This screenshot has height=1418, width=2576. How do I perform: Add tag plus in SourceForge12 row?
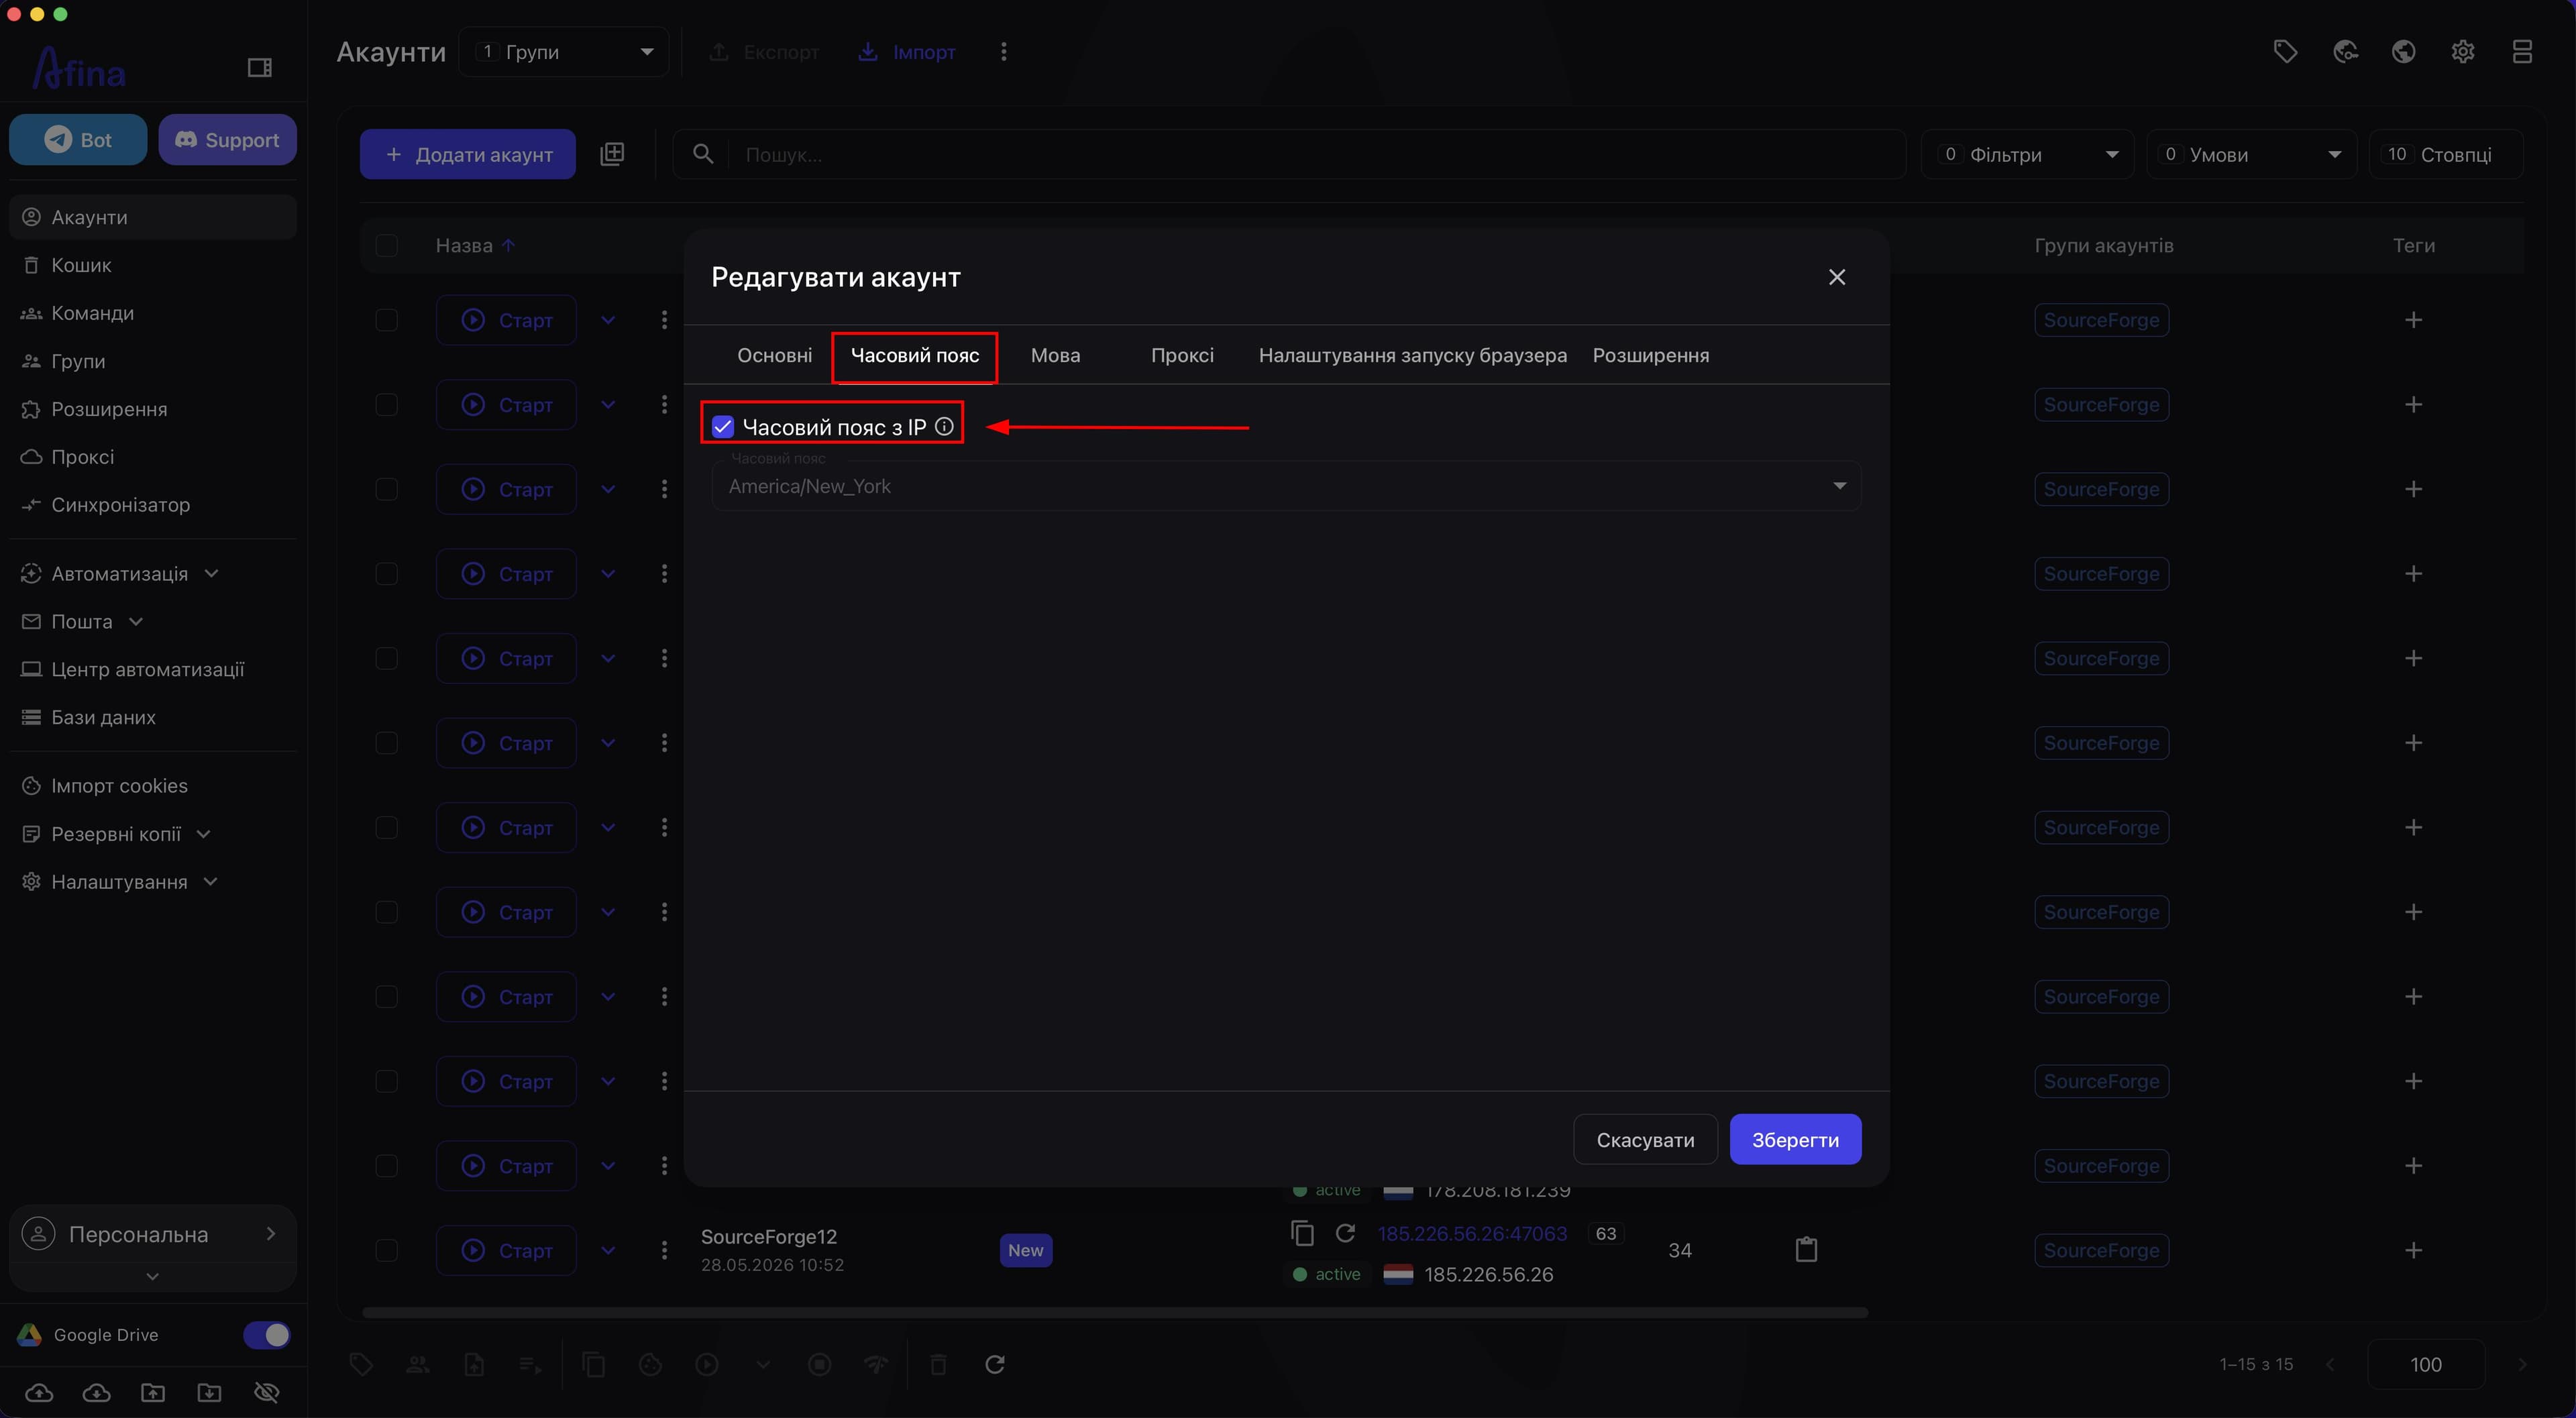point(2413,1250)
